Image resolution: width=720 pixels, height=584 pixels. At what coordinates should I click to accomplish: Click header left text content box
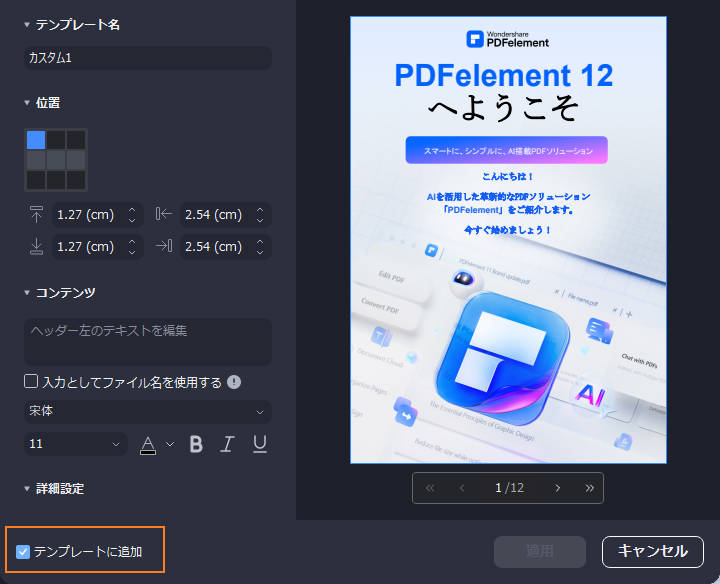147,342
